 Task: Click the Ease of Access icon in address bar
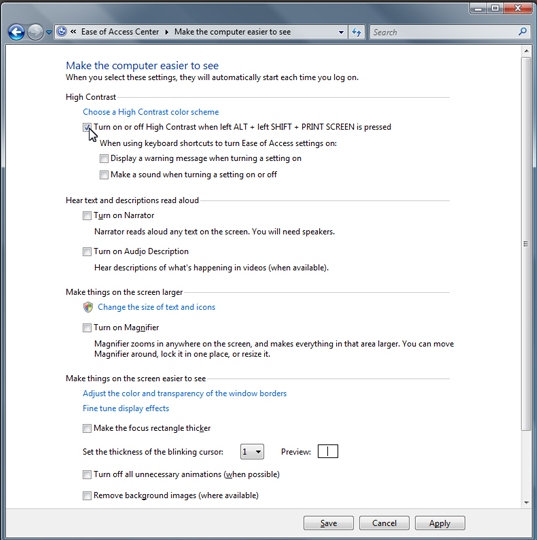tap(62, 32)
